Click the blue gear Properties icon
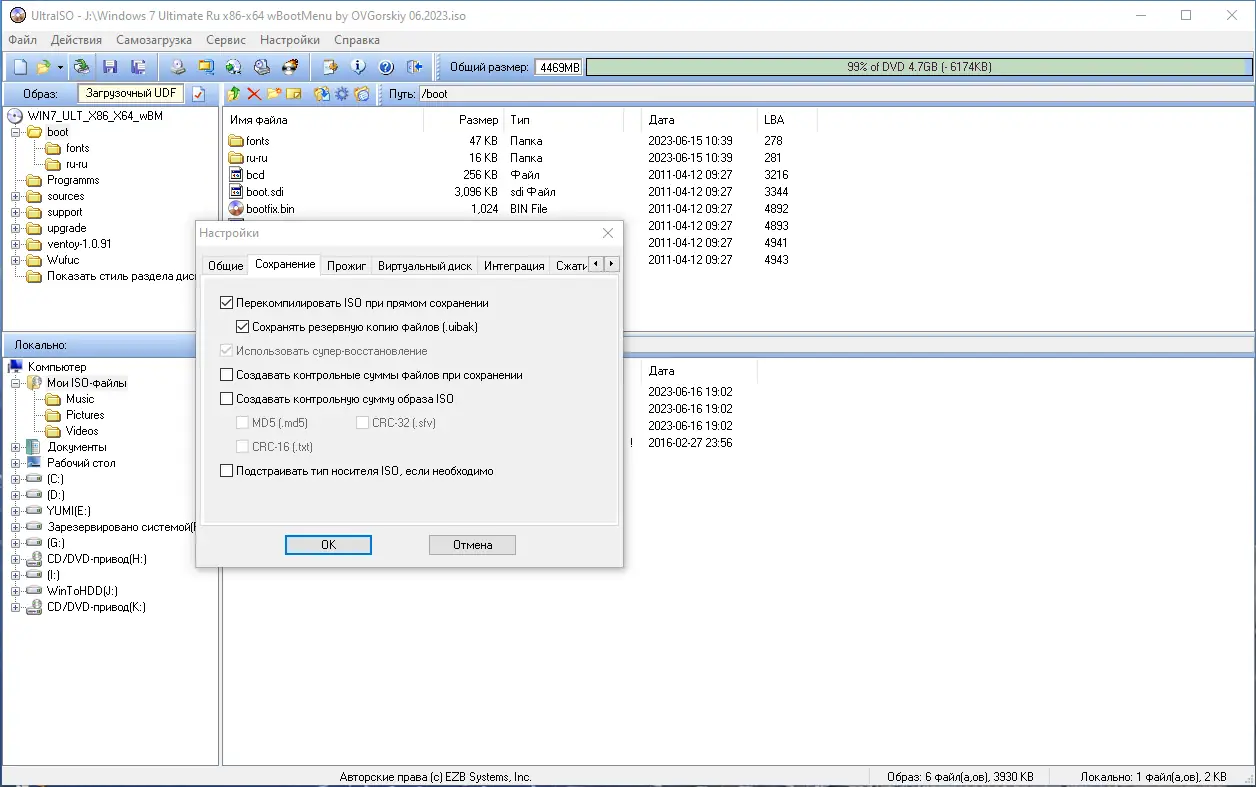 (x=342, y=94)
